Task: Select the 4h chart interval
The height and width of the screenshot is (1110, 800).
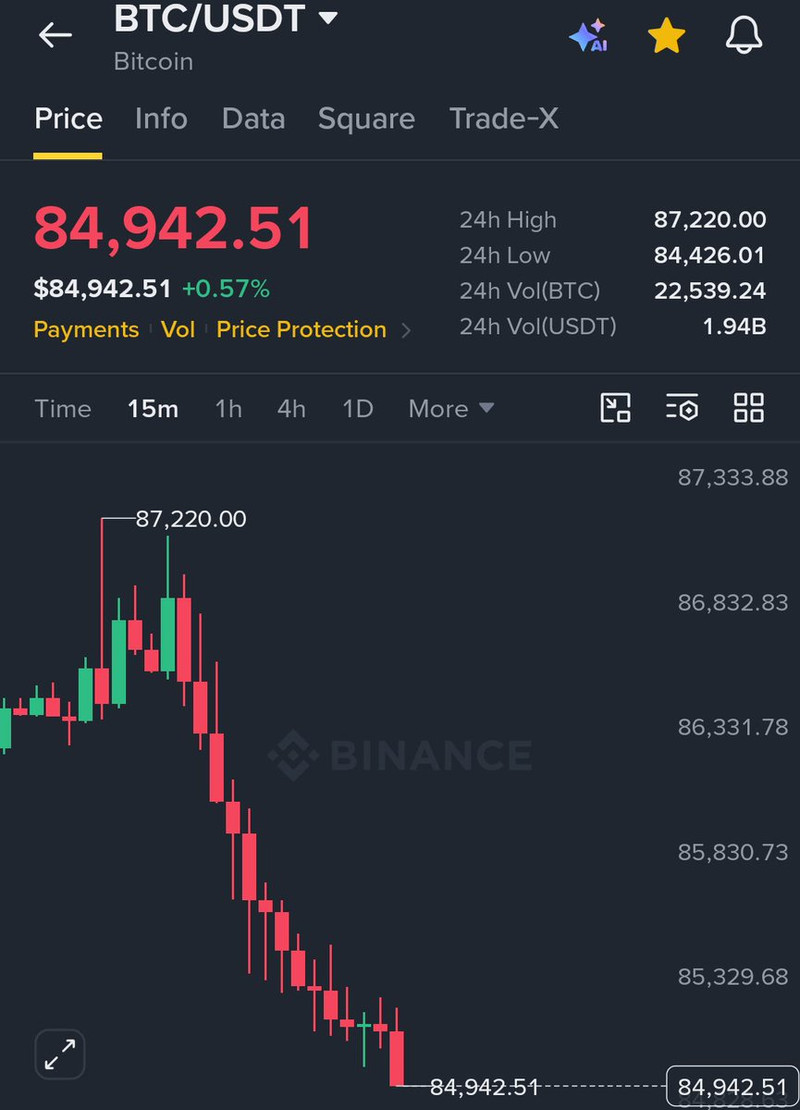Action: [x=291, y=408]
